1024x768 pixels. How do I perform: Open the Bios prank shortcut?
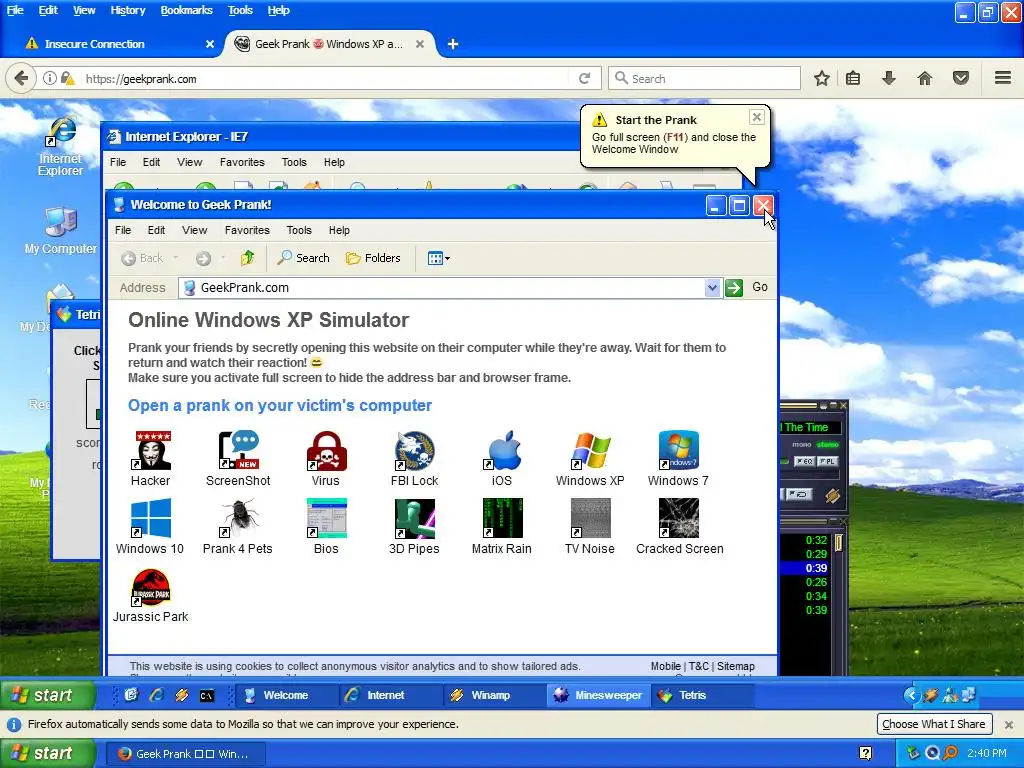click(x=326, y=526)
